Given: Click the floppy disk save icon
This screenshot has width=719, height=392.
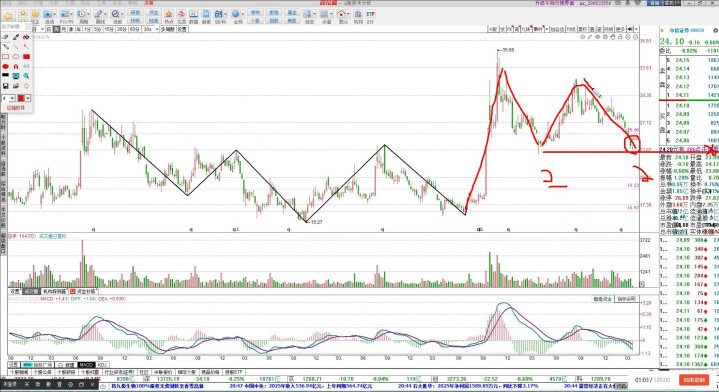Looking at the screenshot, I should click(6, 86).
